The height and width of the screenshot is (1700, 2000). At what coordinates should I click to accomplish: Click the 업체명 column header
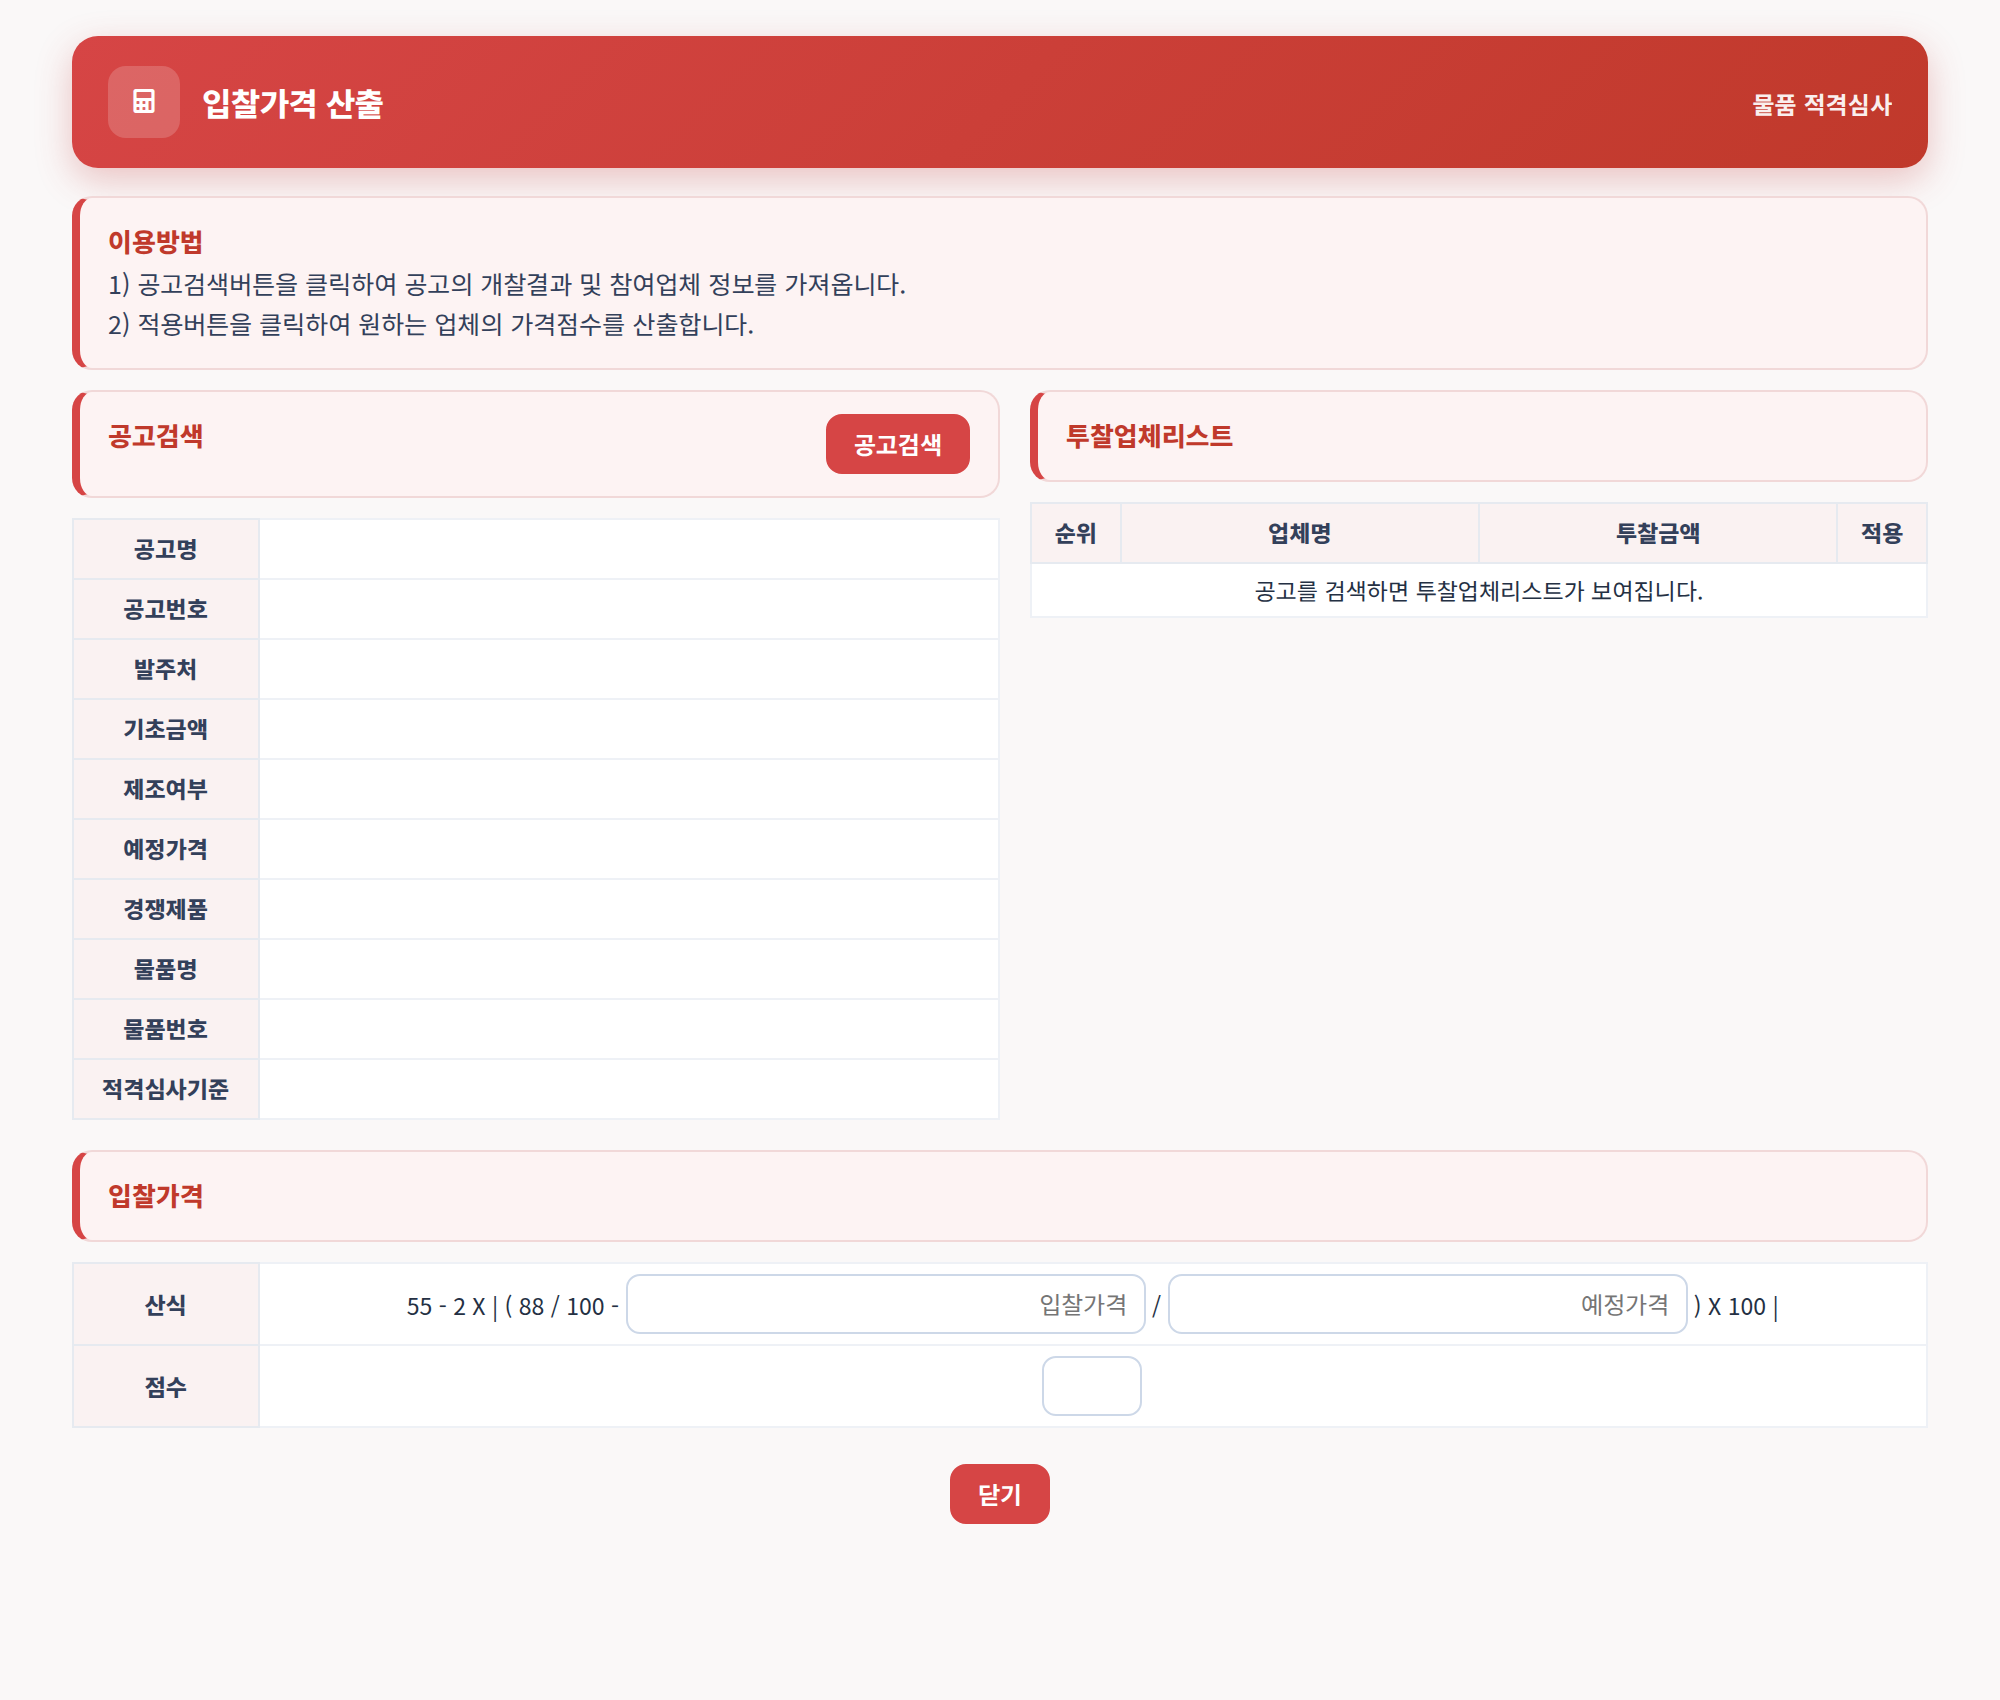tap(1300, 533)
